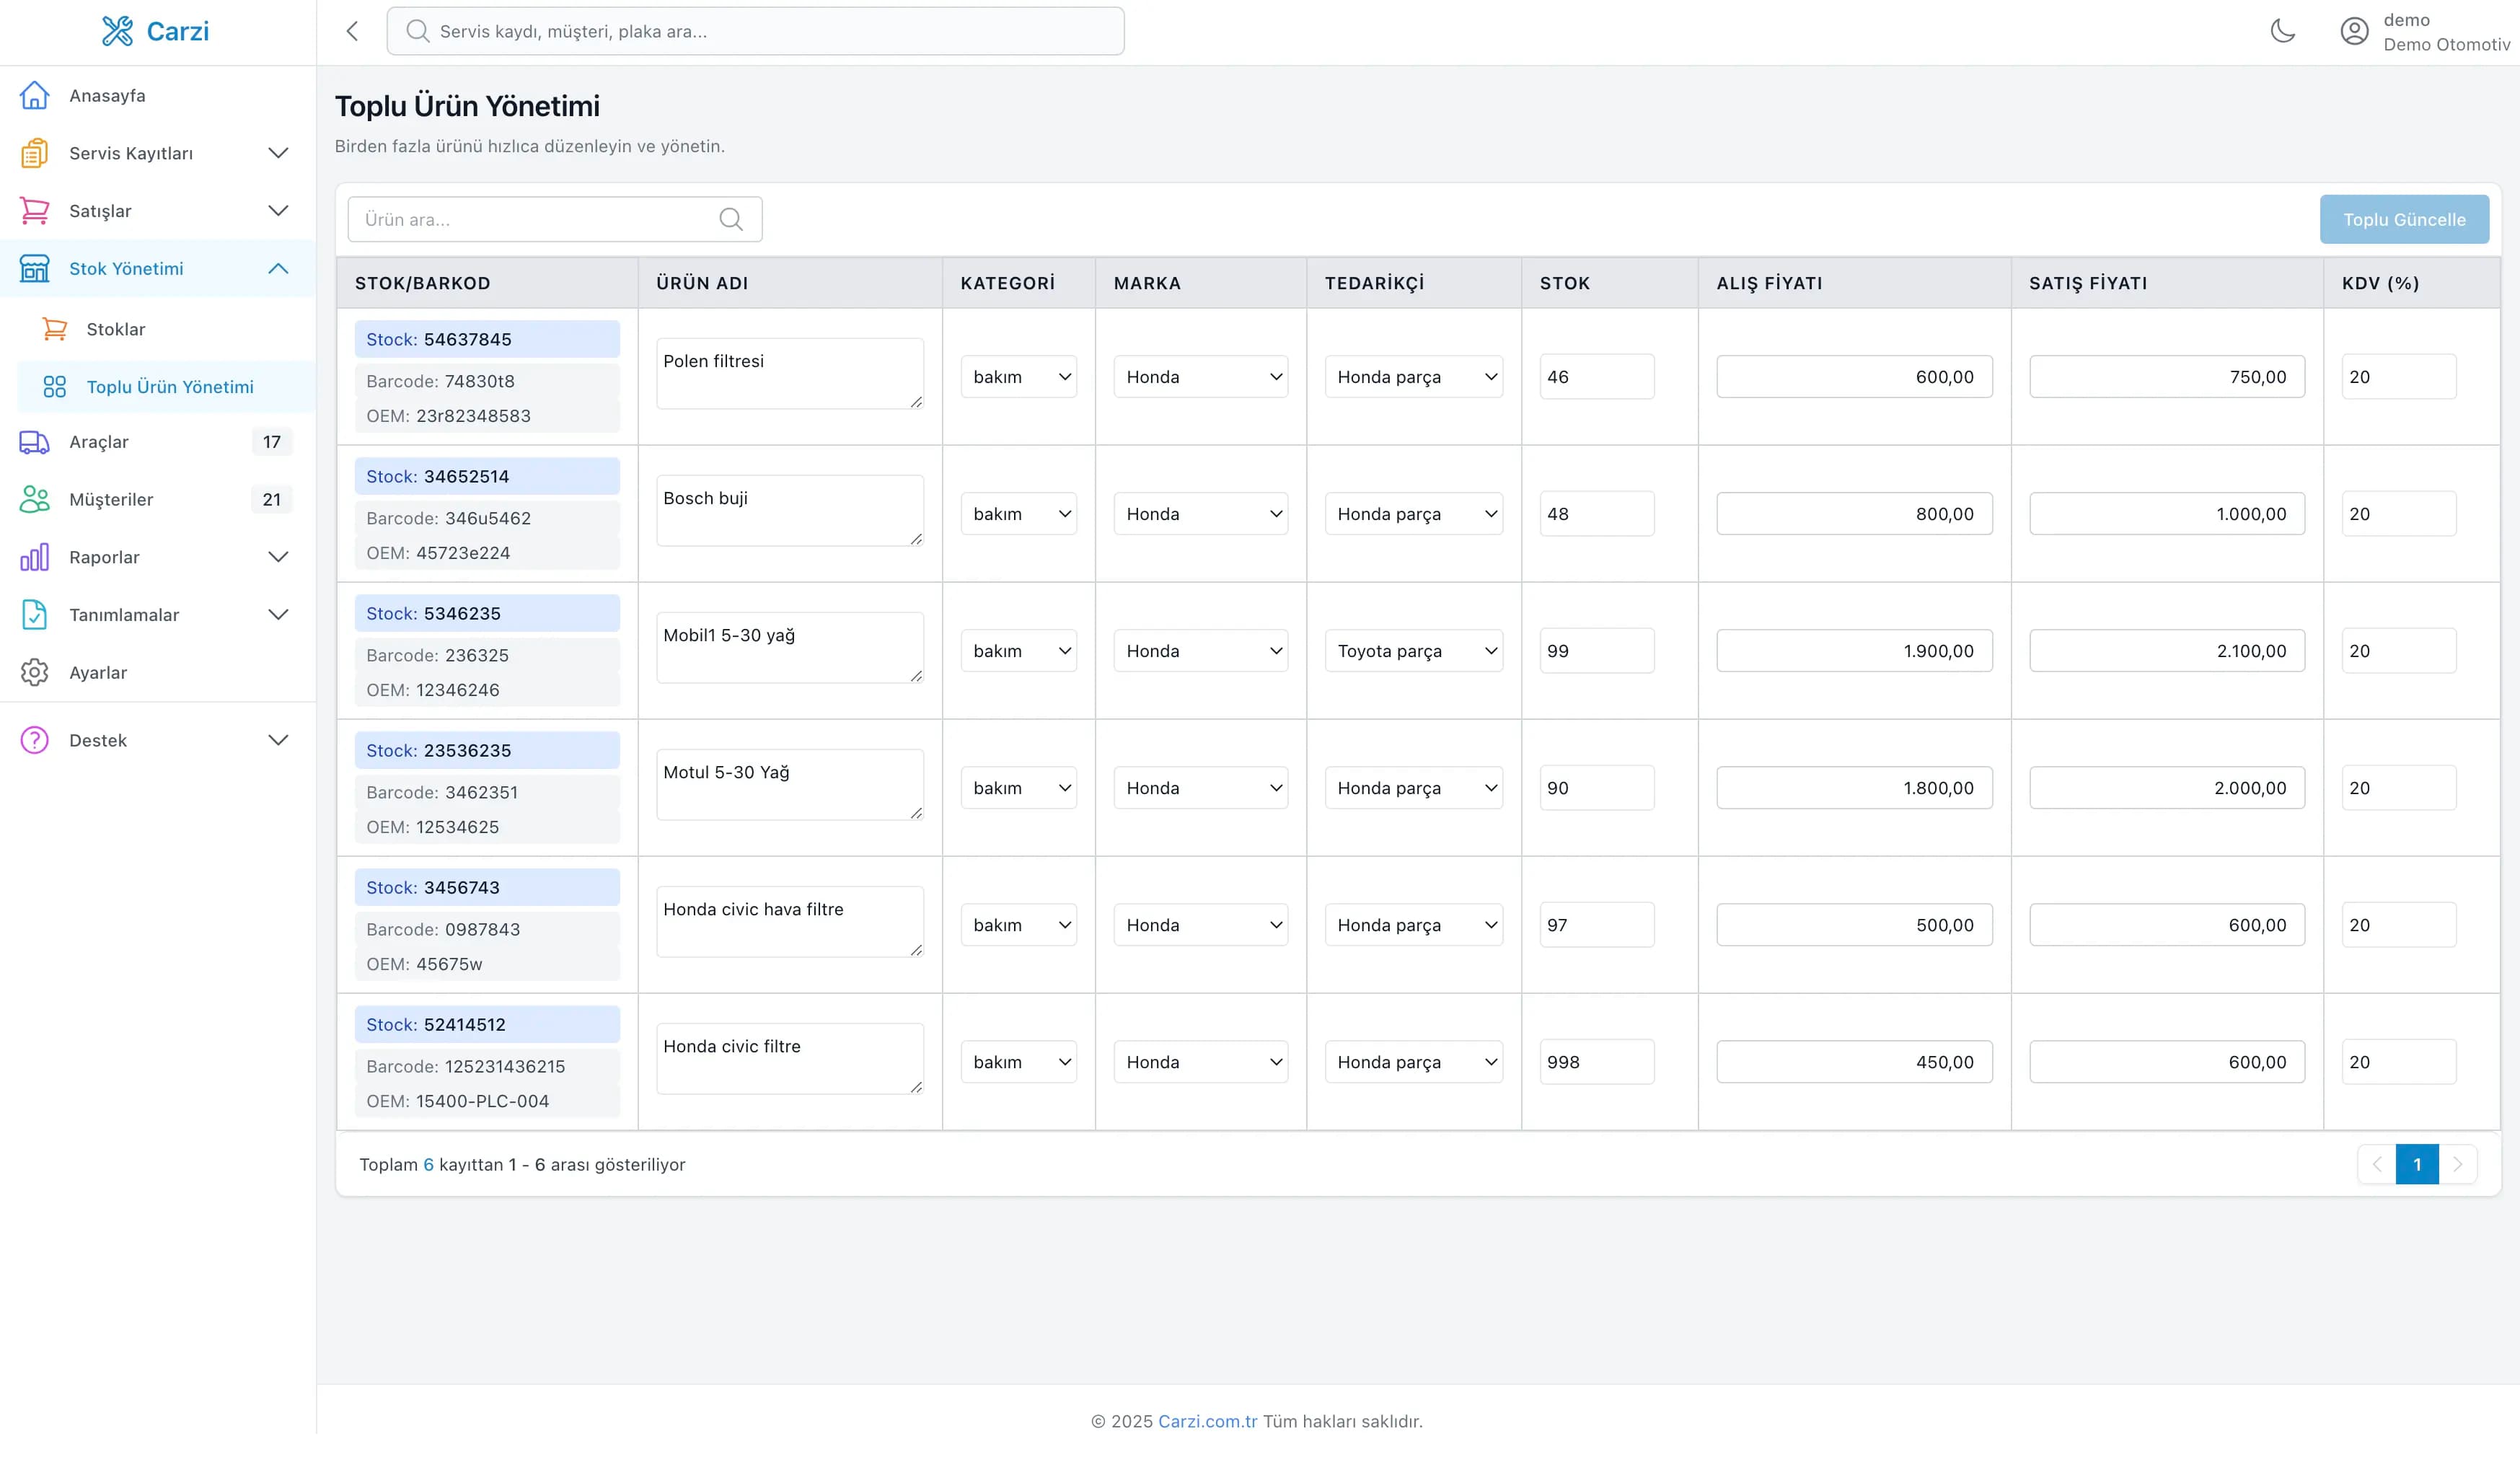Click the Araçlar truck icon

click(x=34, y=442)
